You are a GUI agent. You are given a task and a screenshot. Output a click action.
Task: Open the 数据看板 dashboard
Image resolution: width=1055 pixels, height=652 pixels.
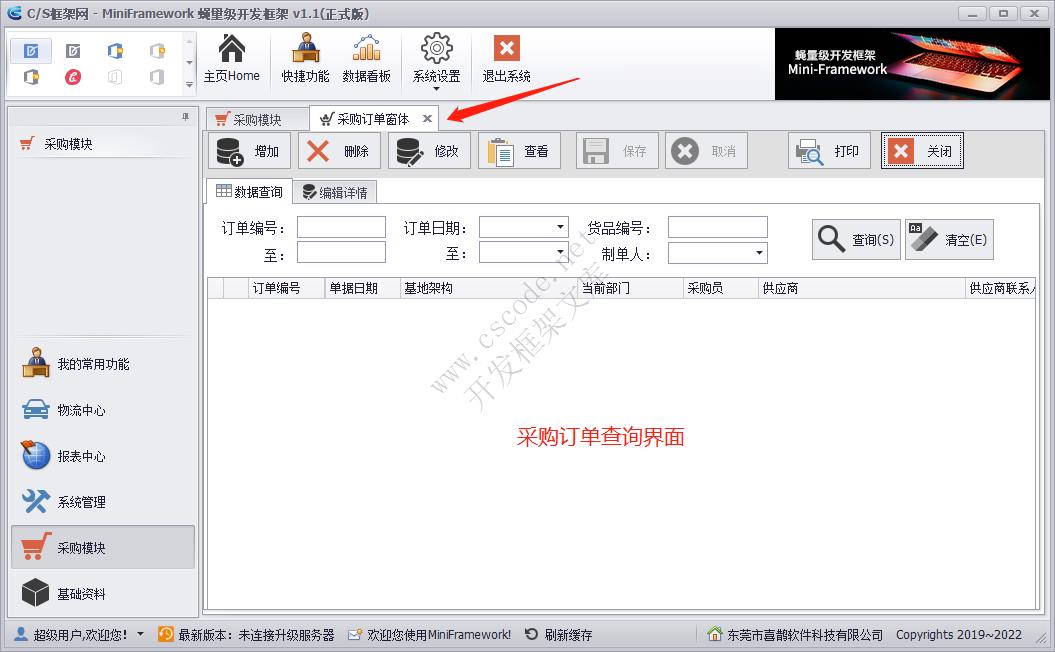[367, 60]
